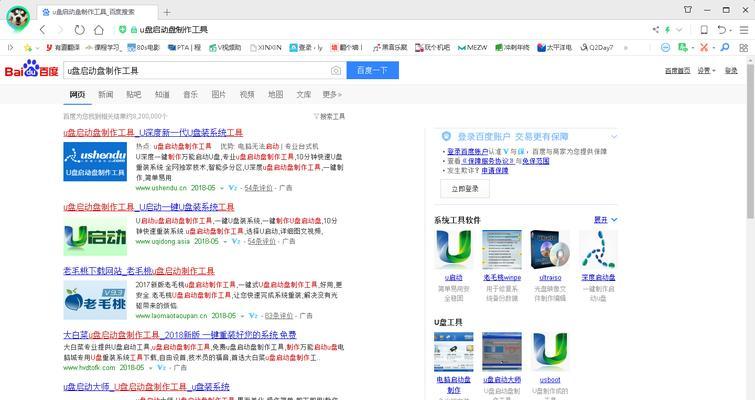Click the undo closed tab icon
Screen dimensions: 755x400
pyautogui.click(x=721, y=30)
